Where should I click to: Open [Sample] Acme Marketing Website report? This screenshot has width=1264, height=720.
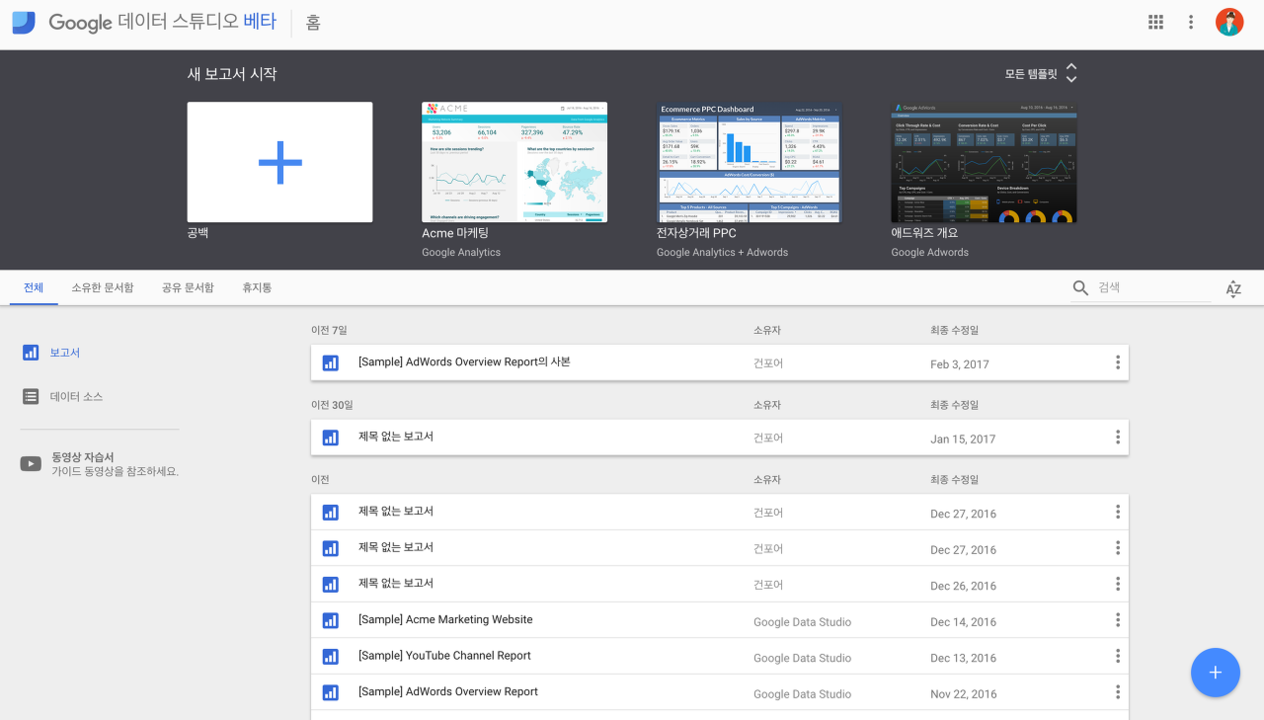(x=445, y=620)
